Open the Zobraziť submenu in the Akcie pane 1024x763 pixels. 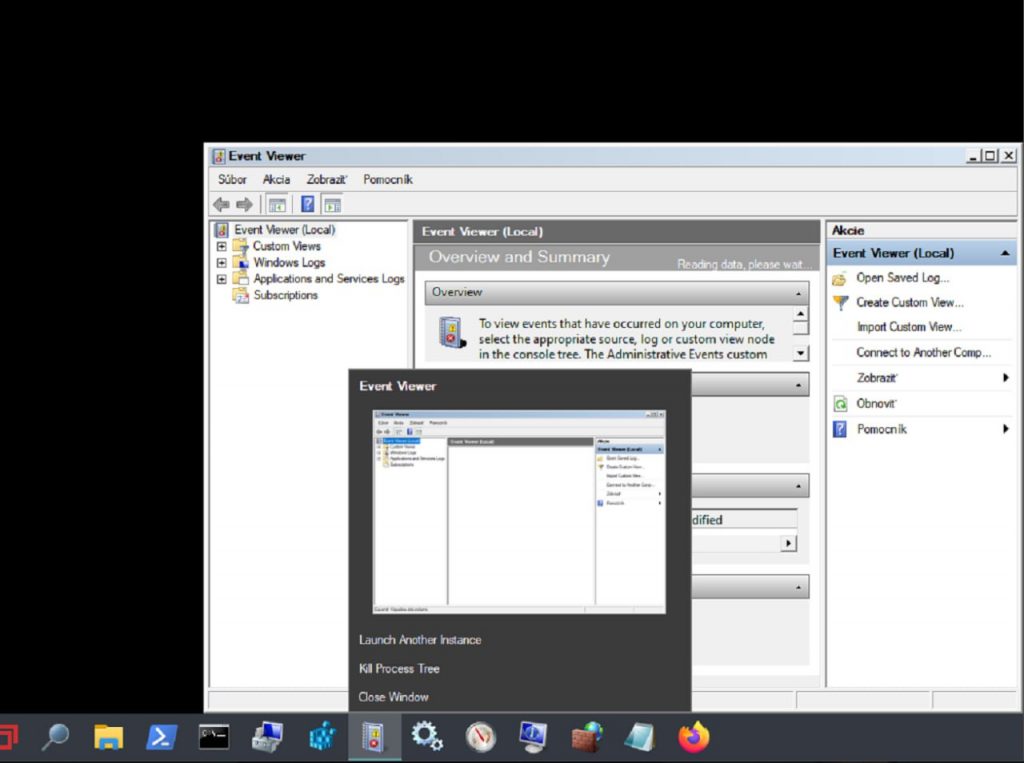click(x=921, y=378)
